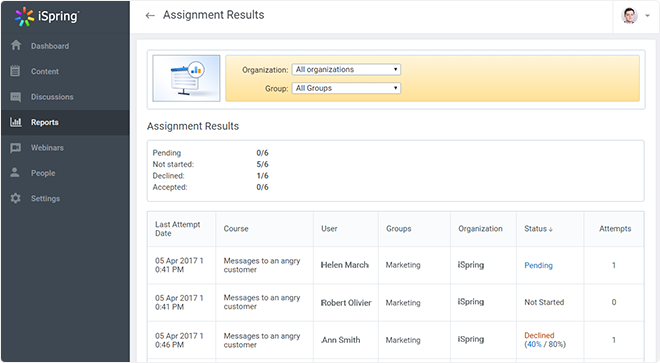Open the Dashboard menu item

point(50,46)
